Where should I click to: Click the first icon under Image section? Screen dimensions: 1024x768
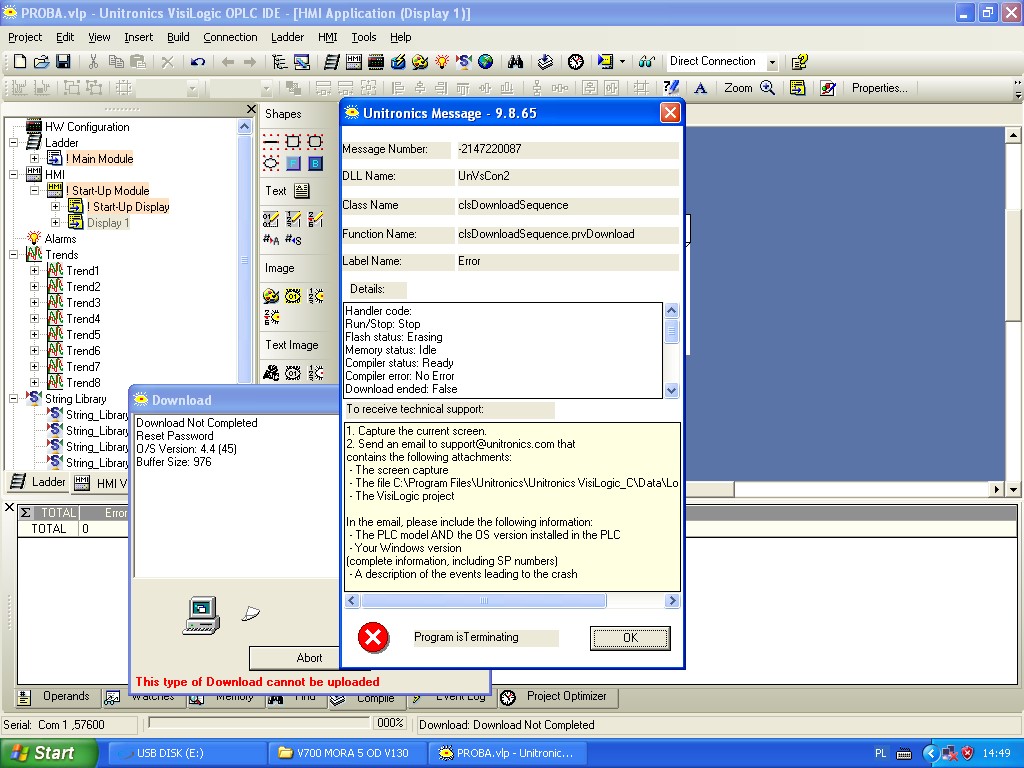[270, 296]
